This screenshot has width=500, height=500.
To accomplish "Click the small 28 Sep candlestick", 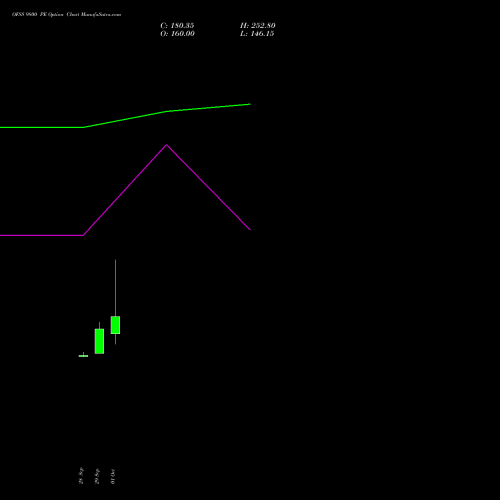I will (x=83, y=356).
